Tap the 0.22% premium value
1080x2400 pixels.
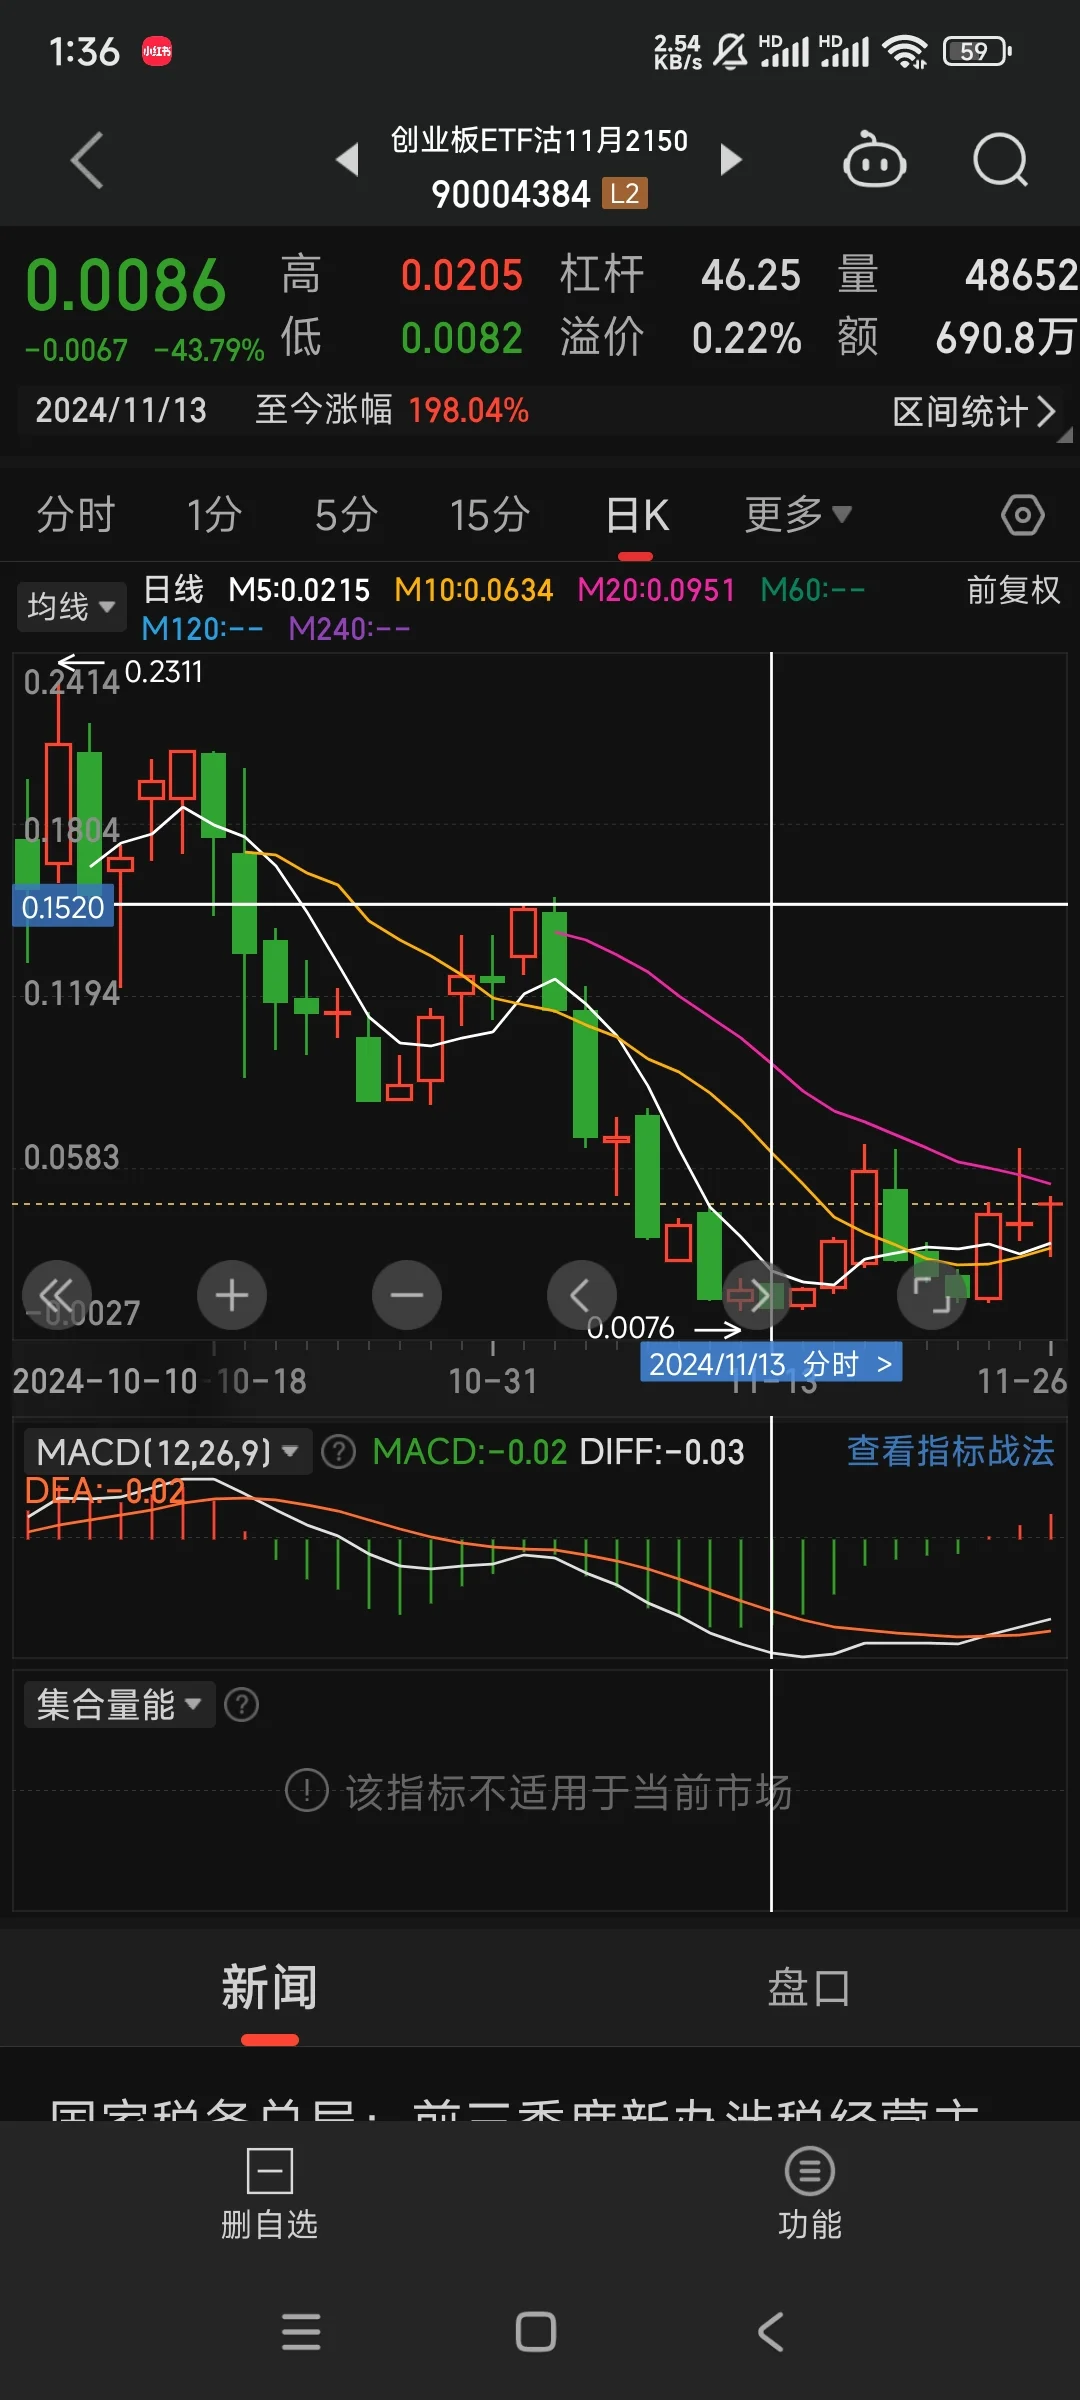[x=746, y=338]
